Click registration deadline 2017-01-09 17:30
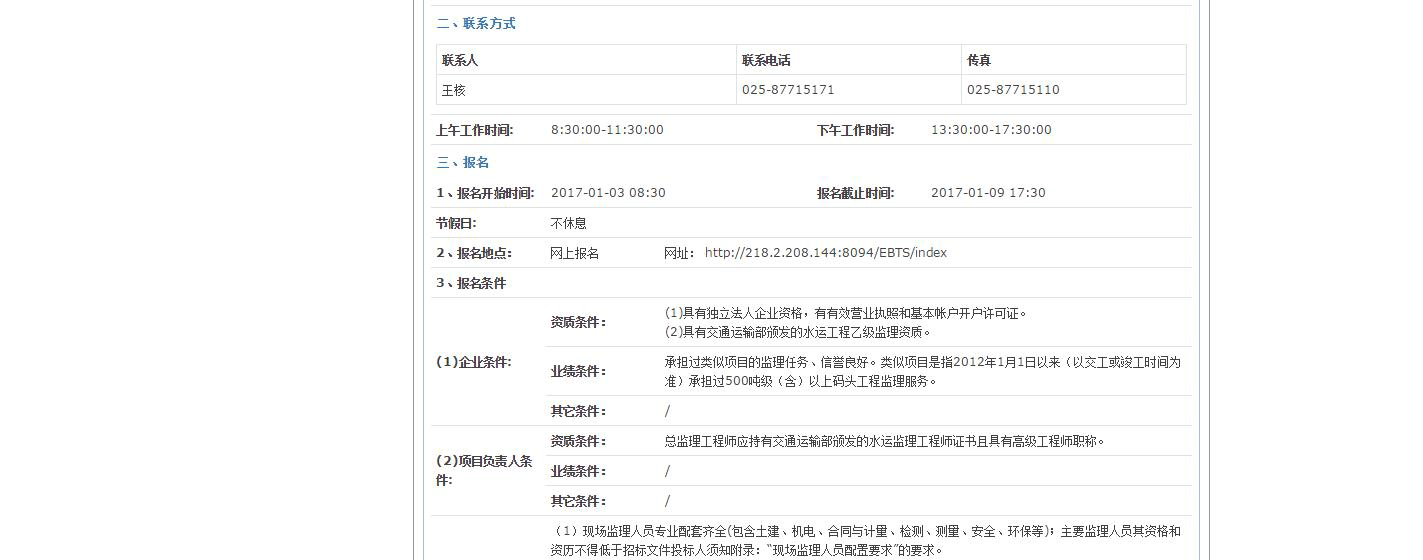The width and height of the screenshot is (1423, 560). coord(988,193)
